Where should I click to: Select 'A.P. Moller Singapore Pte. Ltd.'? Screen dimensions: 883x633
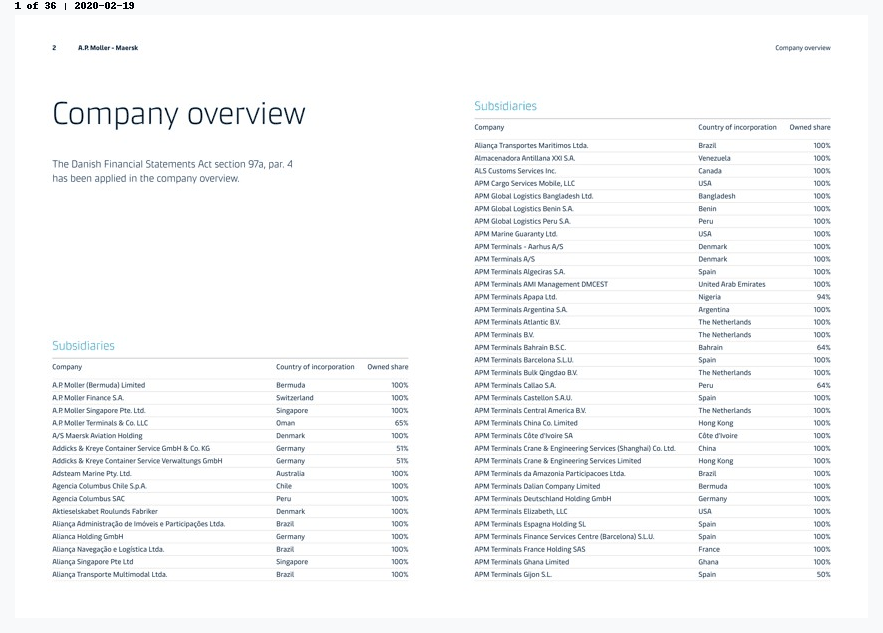pyautogui.click(x=99, y=411)
